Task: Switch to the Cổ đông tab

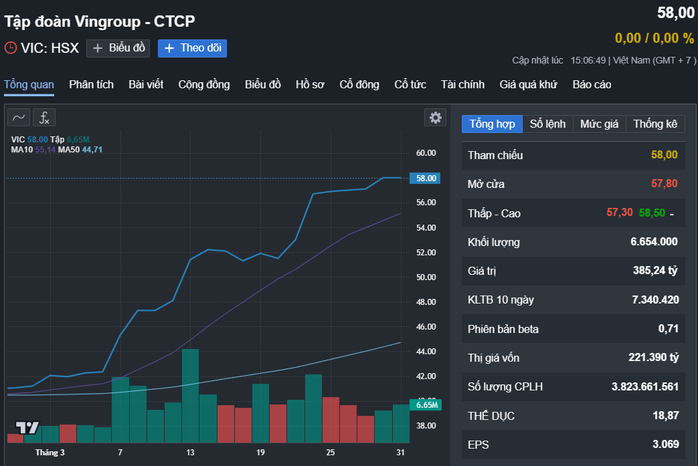Action: tap(359, 85)
